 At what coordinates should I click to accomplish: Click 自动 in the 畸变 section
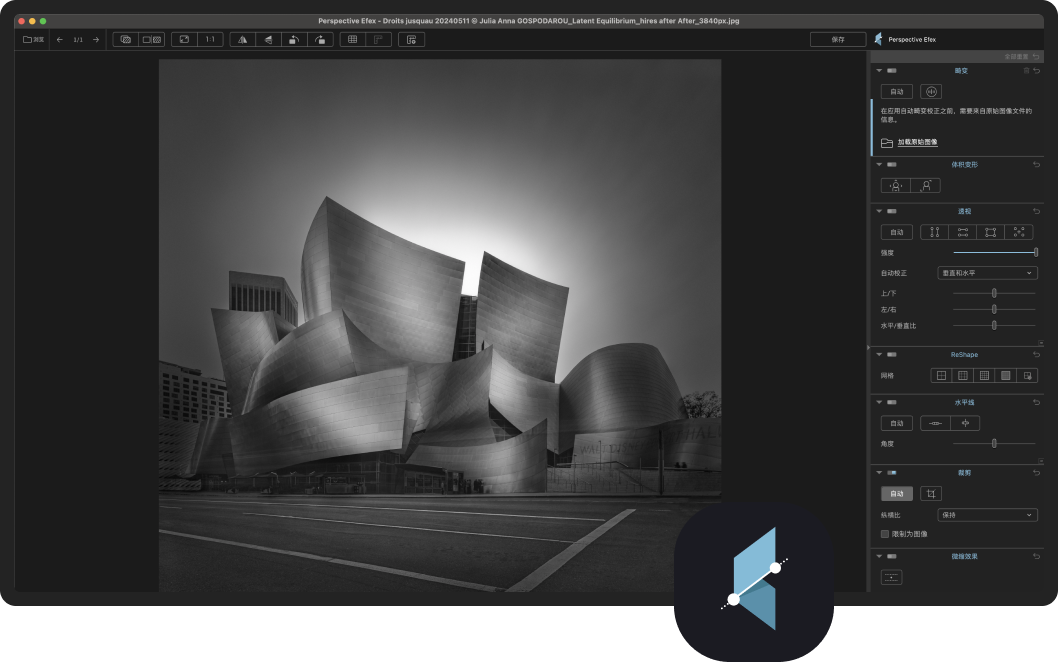(897, 92)
